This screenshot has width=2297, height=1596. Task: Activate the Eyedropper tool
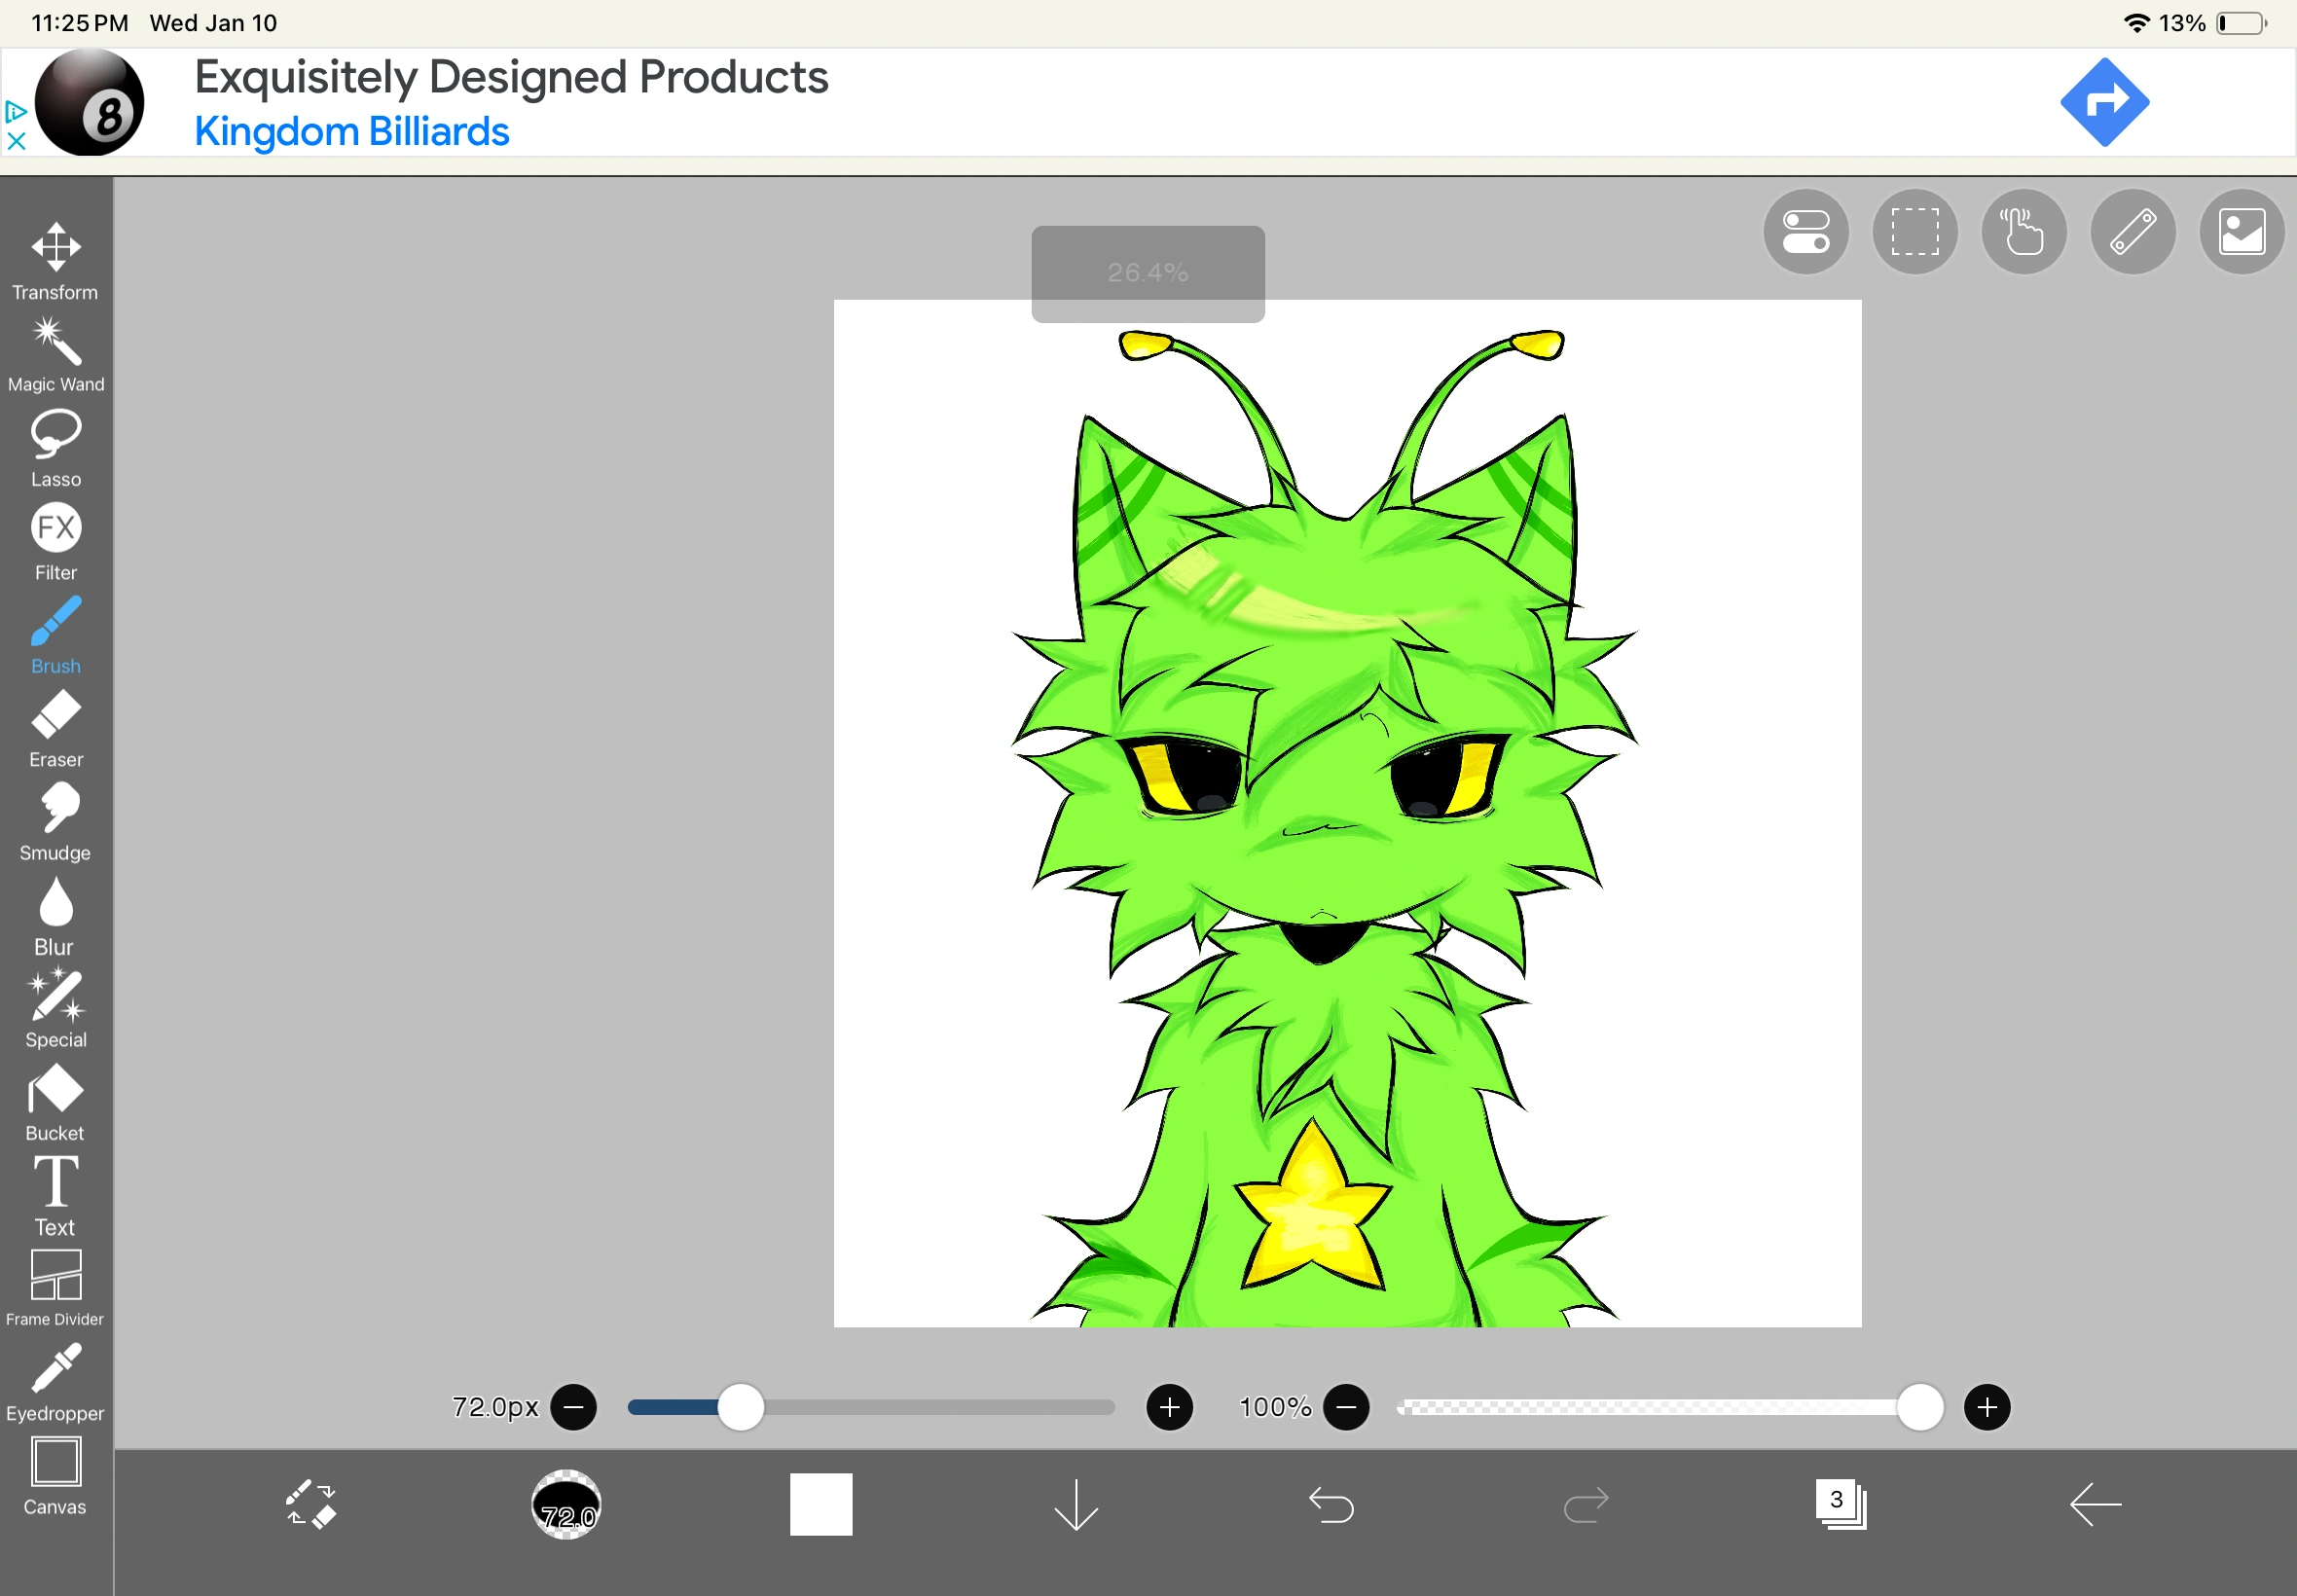tap(56, 1381)
